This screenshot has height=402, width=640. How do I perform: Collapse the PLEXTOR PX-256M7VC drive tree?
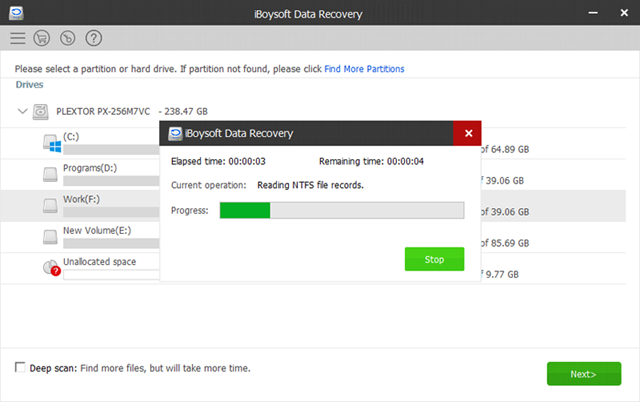pyautogui.click(x=22, y=111)
